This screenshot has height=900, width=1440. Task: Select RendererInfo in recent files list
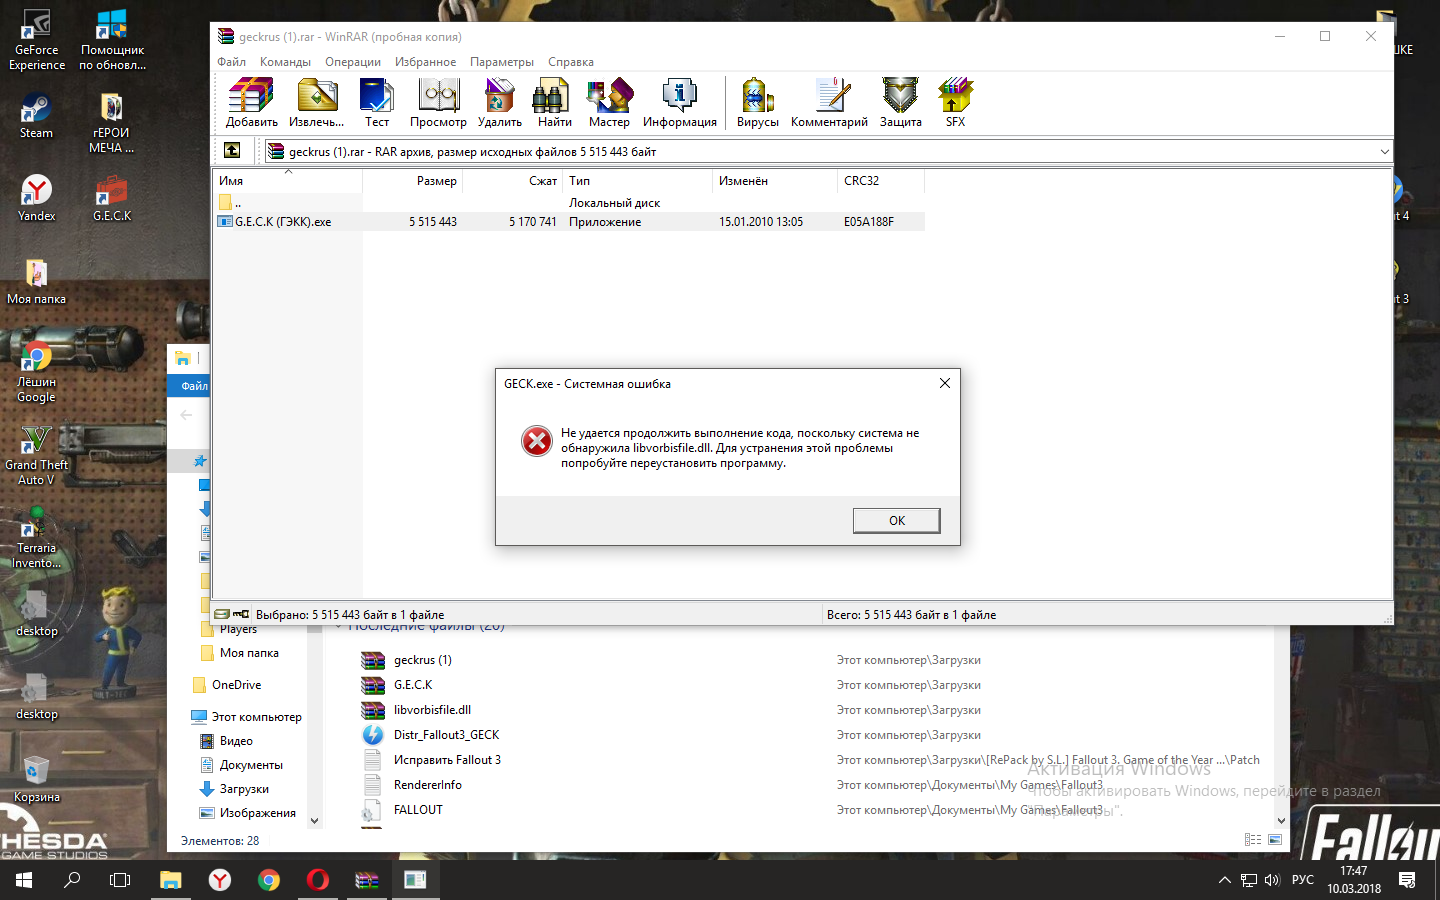pos(427,785)
